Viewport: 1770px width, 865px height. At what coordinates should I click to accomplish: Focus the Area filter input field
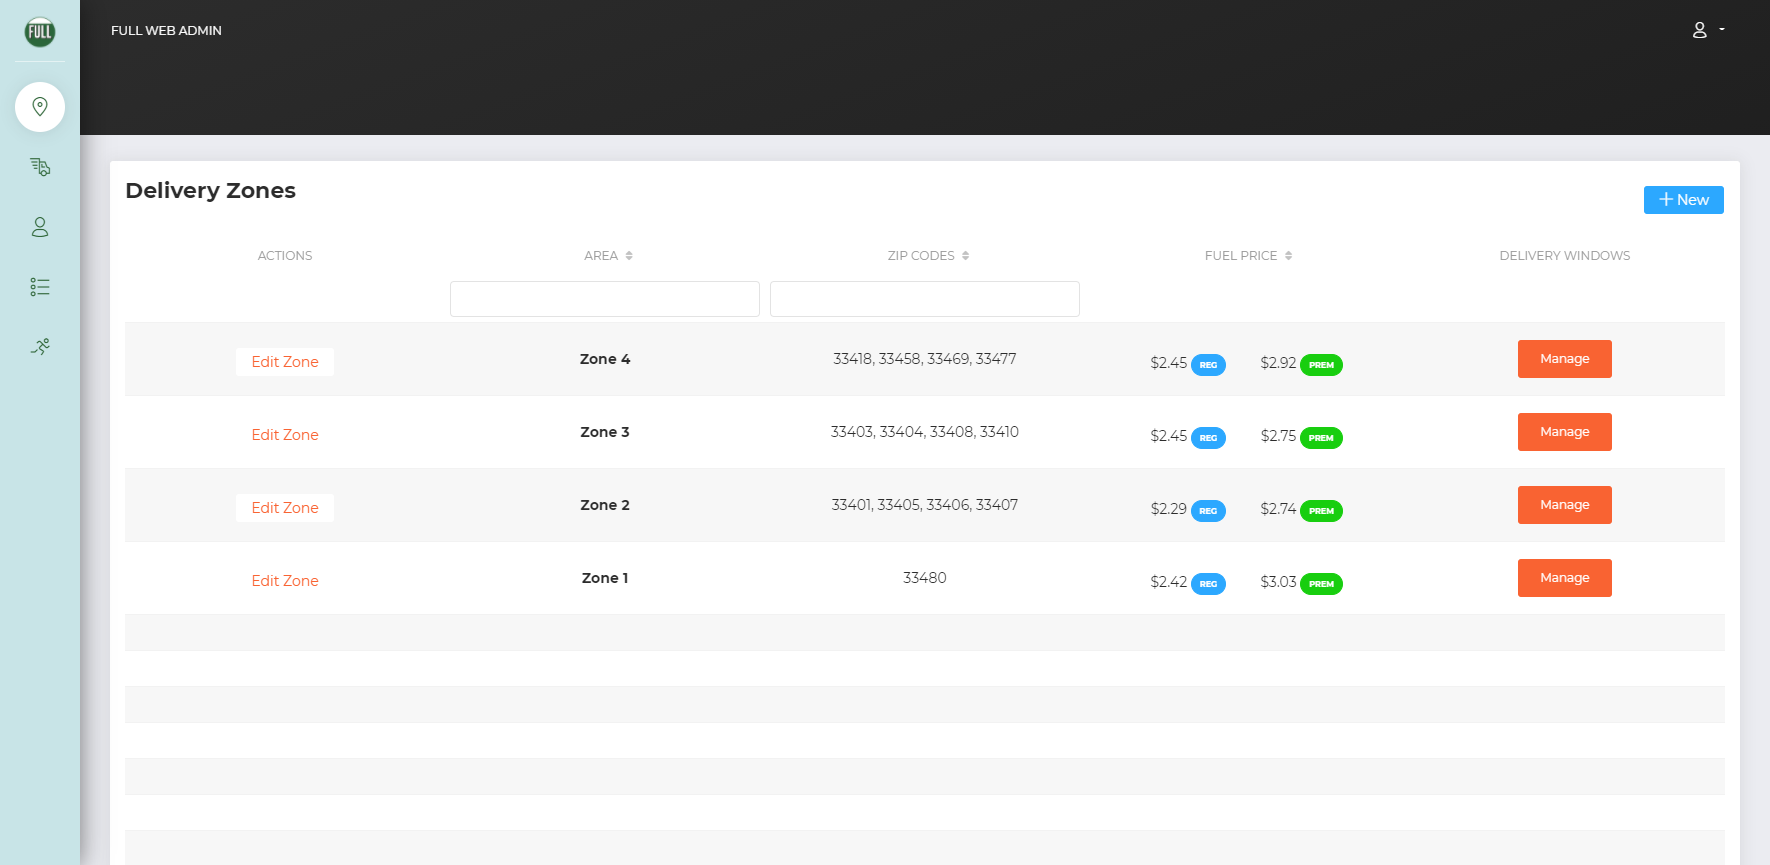(x=605, y=299)
